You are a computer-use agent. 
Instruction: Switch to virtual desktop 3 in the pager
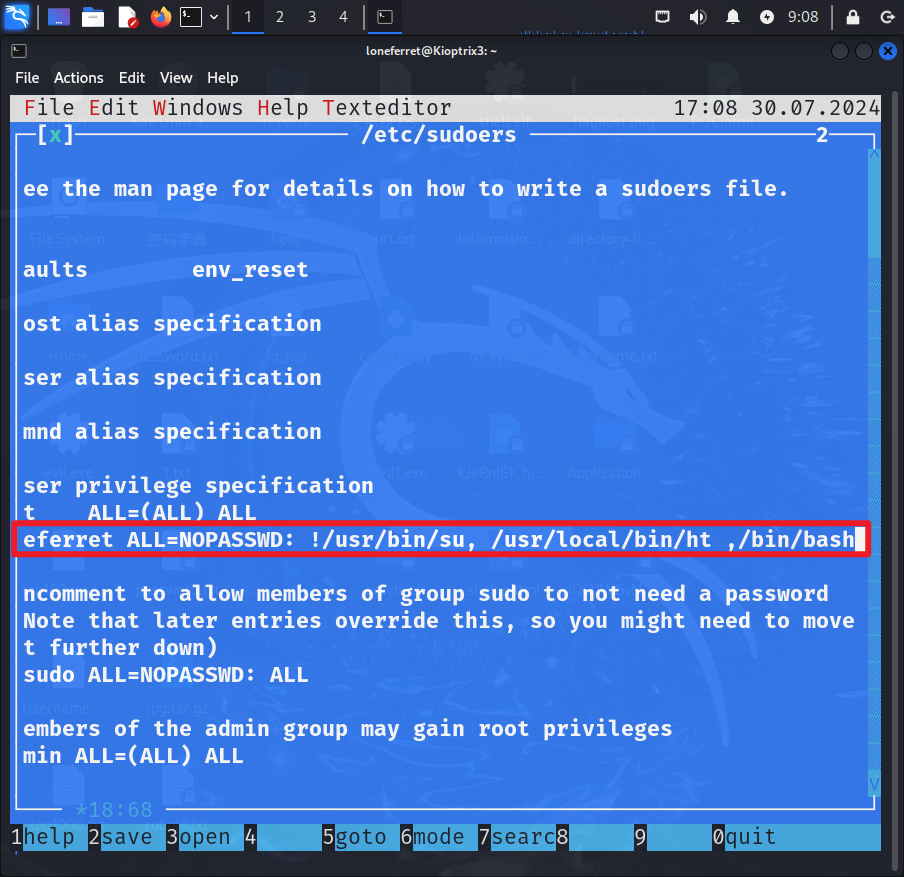(x=313, y=17)
